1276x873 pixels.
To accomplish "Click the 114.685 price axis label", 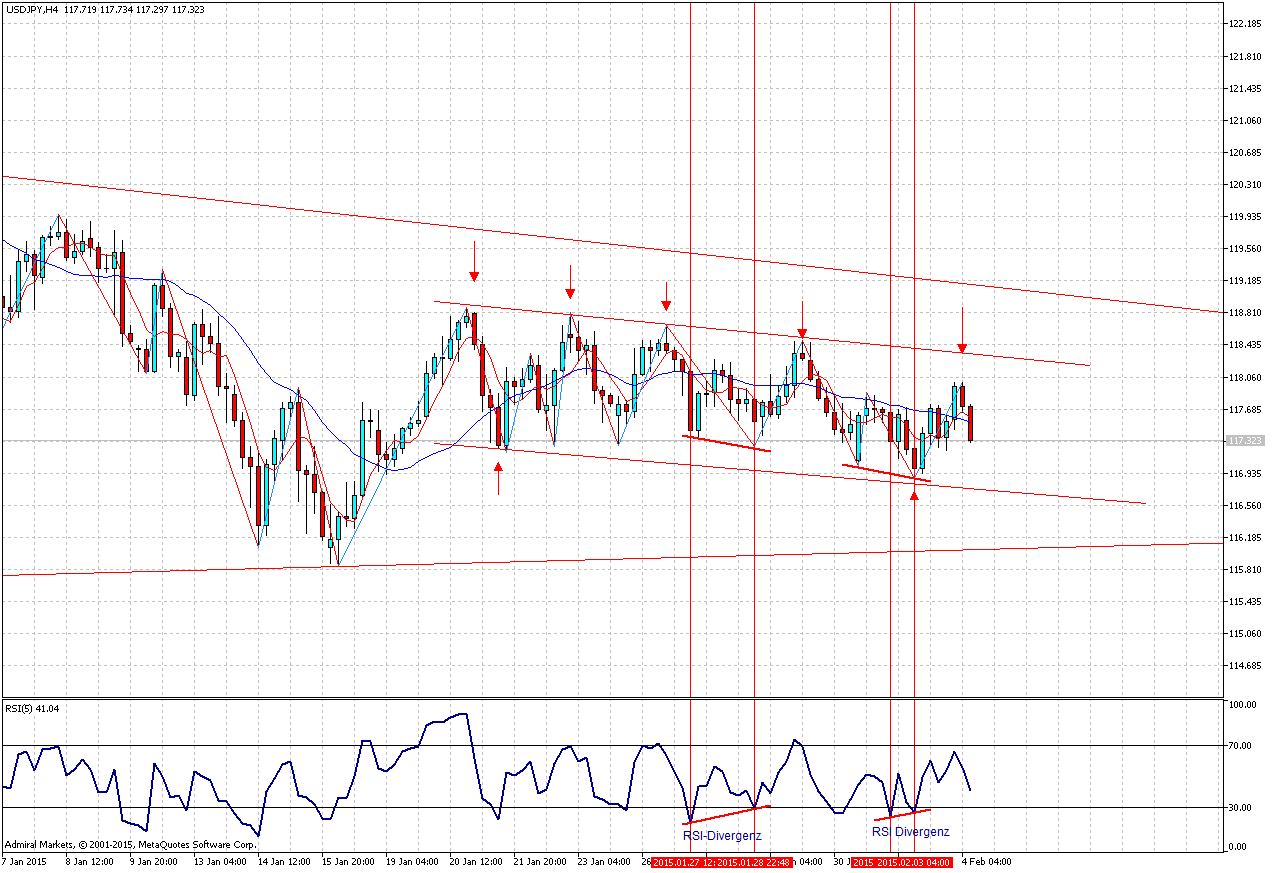I will click(x=1246, y=665).
